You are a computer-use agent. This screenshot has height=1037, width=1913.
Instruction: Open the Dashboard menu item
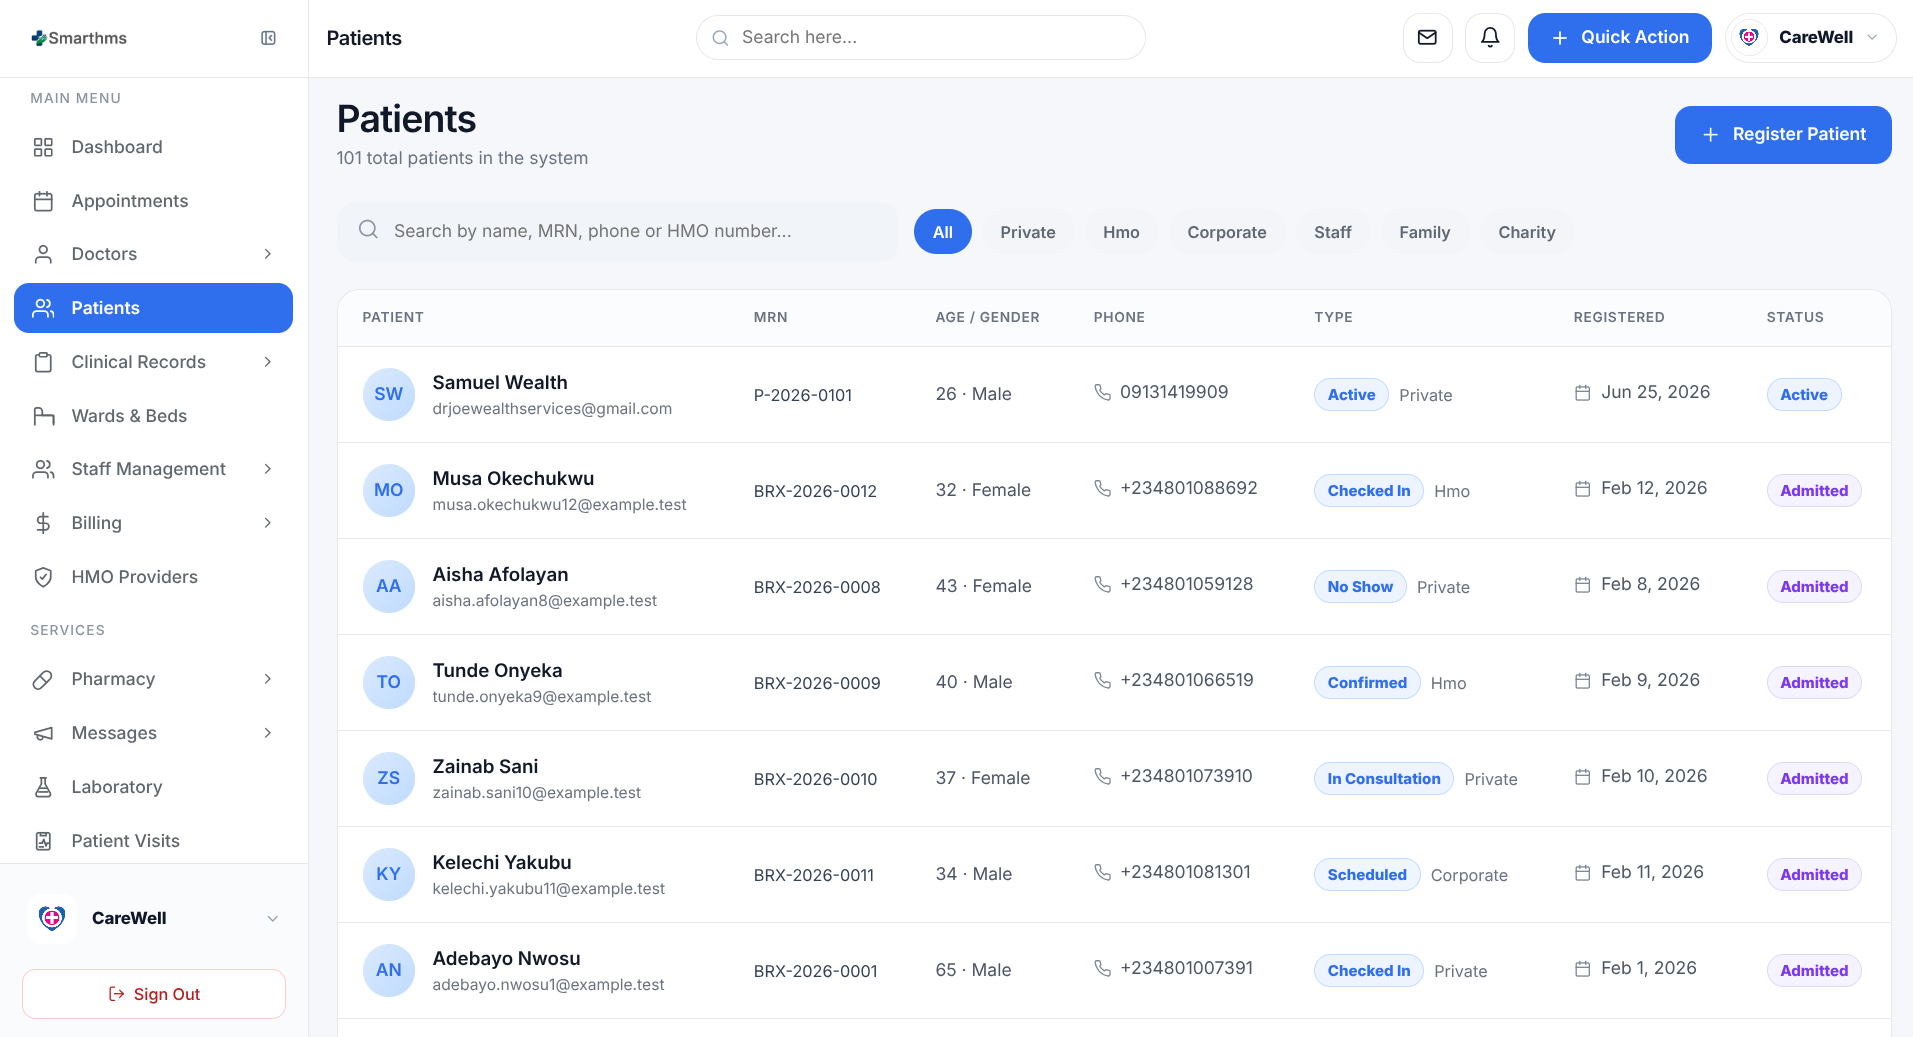pos(153,147)
